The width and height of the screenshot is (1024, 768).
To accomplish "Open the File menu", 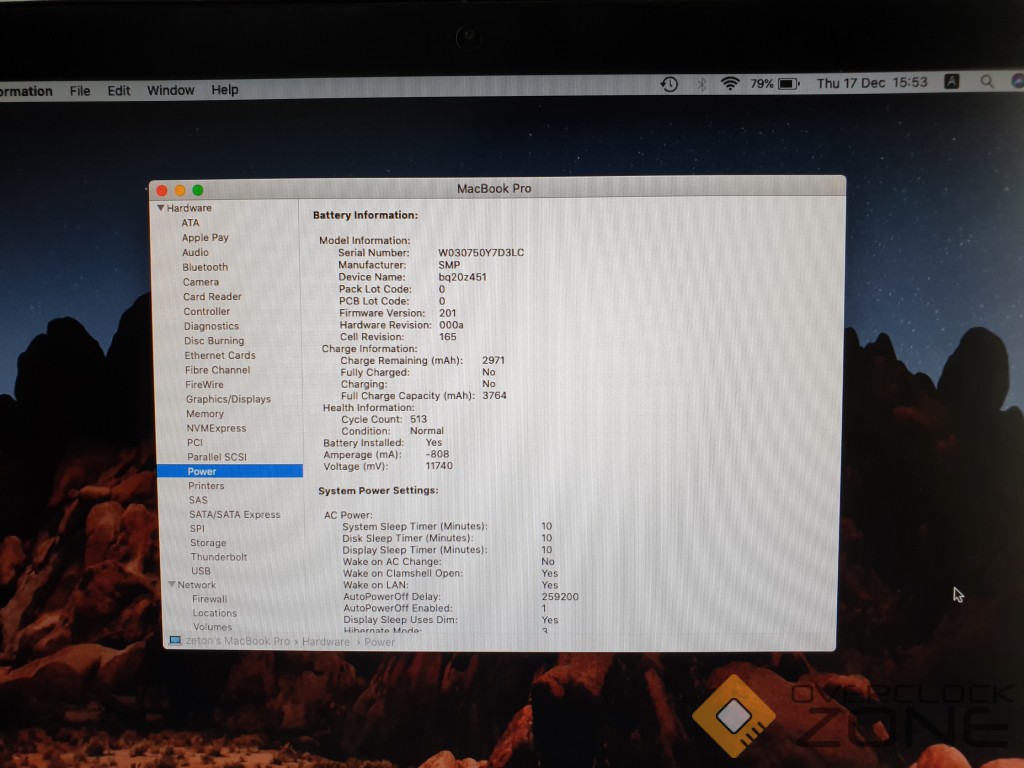I will 80,91.
